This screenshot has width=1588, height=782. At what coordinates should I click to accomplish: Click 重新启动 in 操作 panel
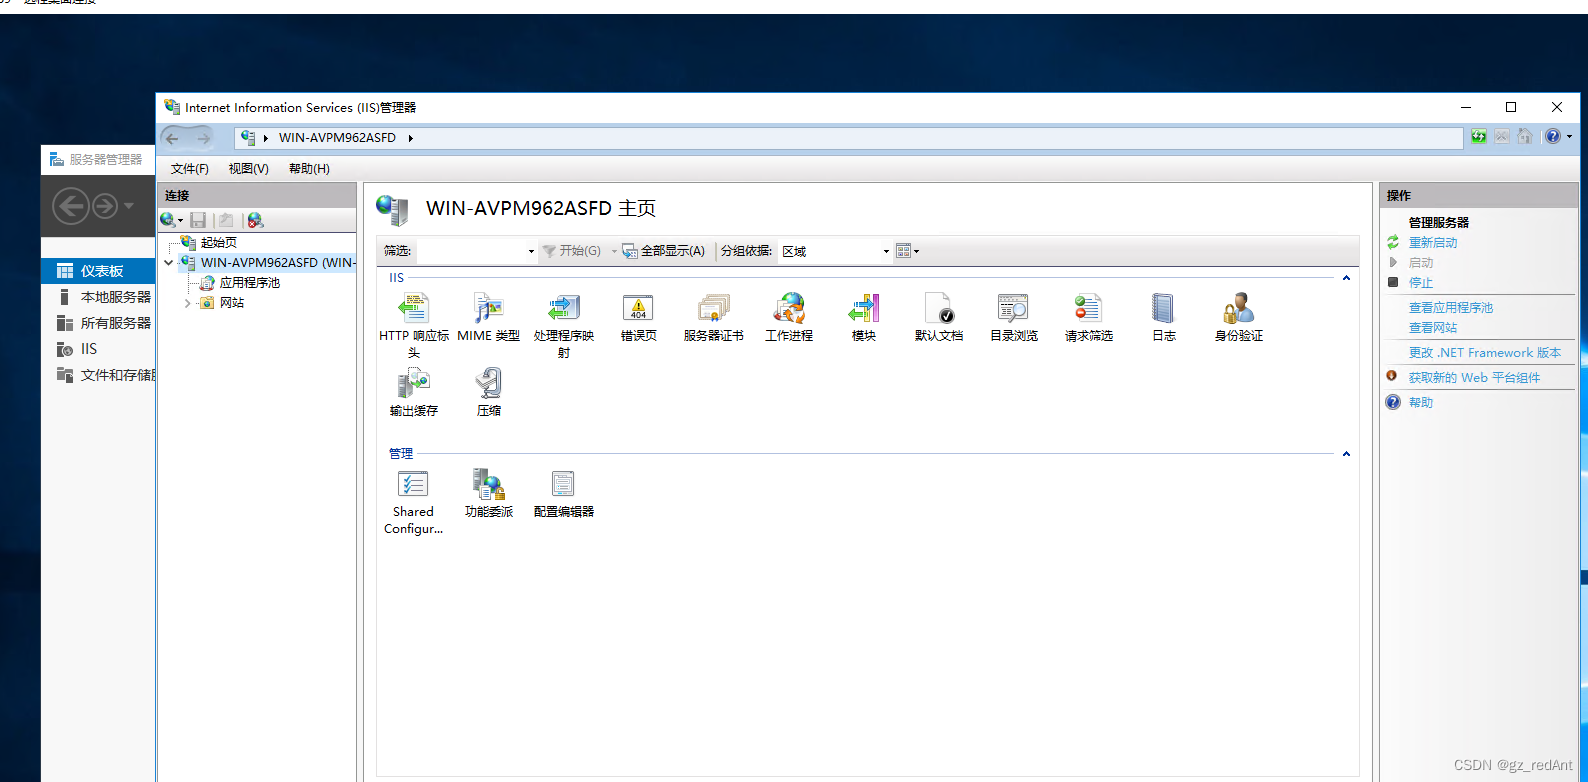pyautogui.click(x=1433, y=243)
